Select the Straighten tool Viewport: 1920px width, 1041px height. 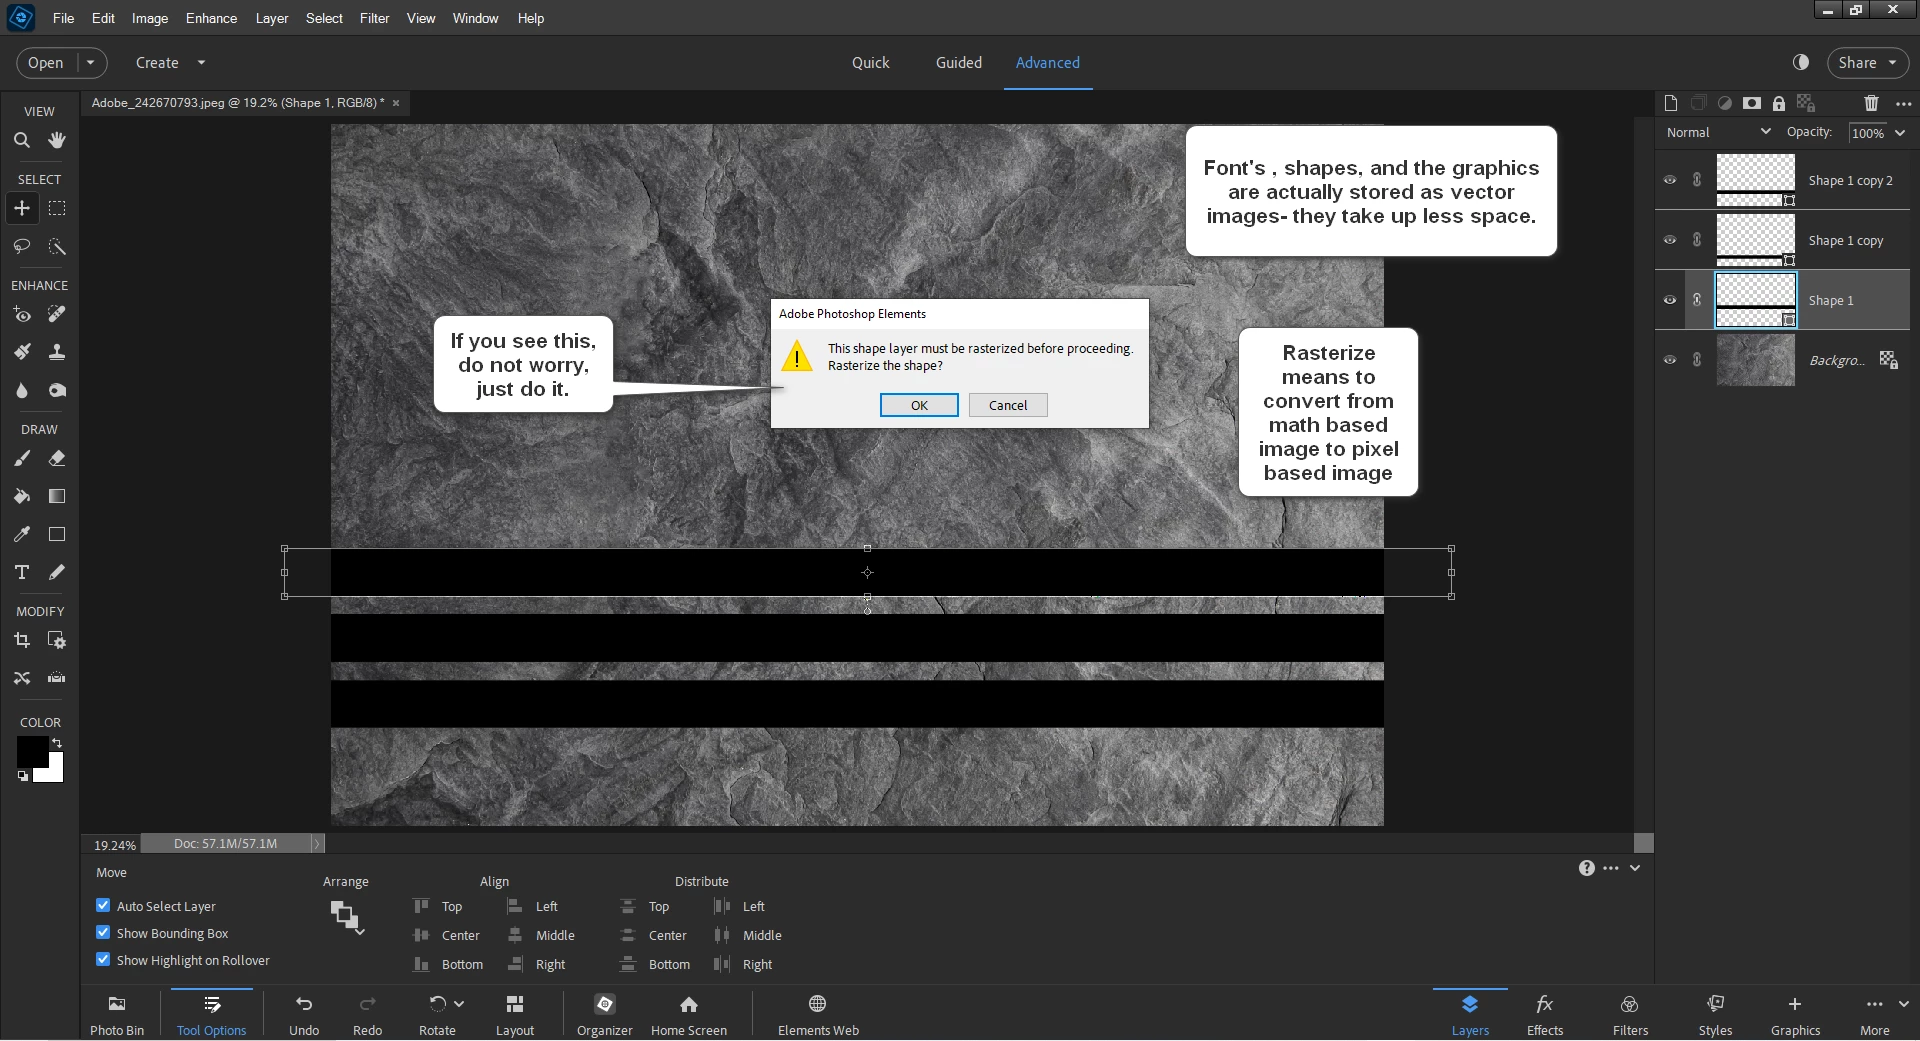point(57,678)
